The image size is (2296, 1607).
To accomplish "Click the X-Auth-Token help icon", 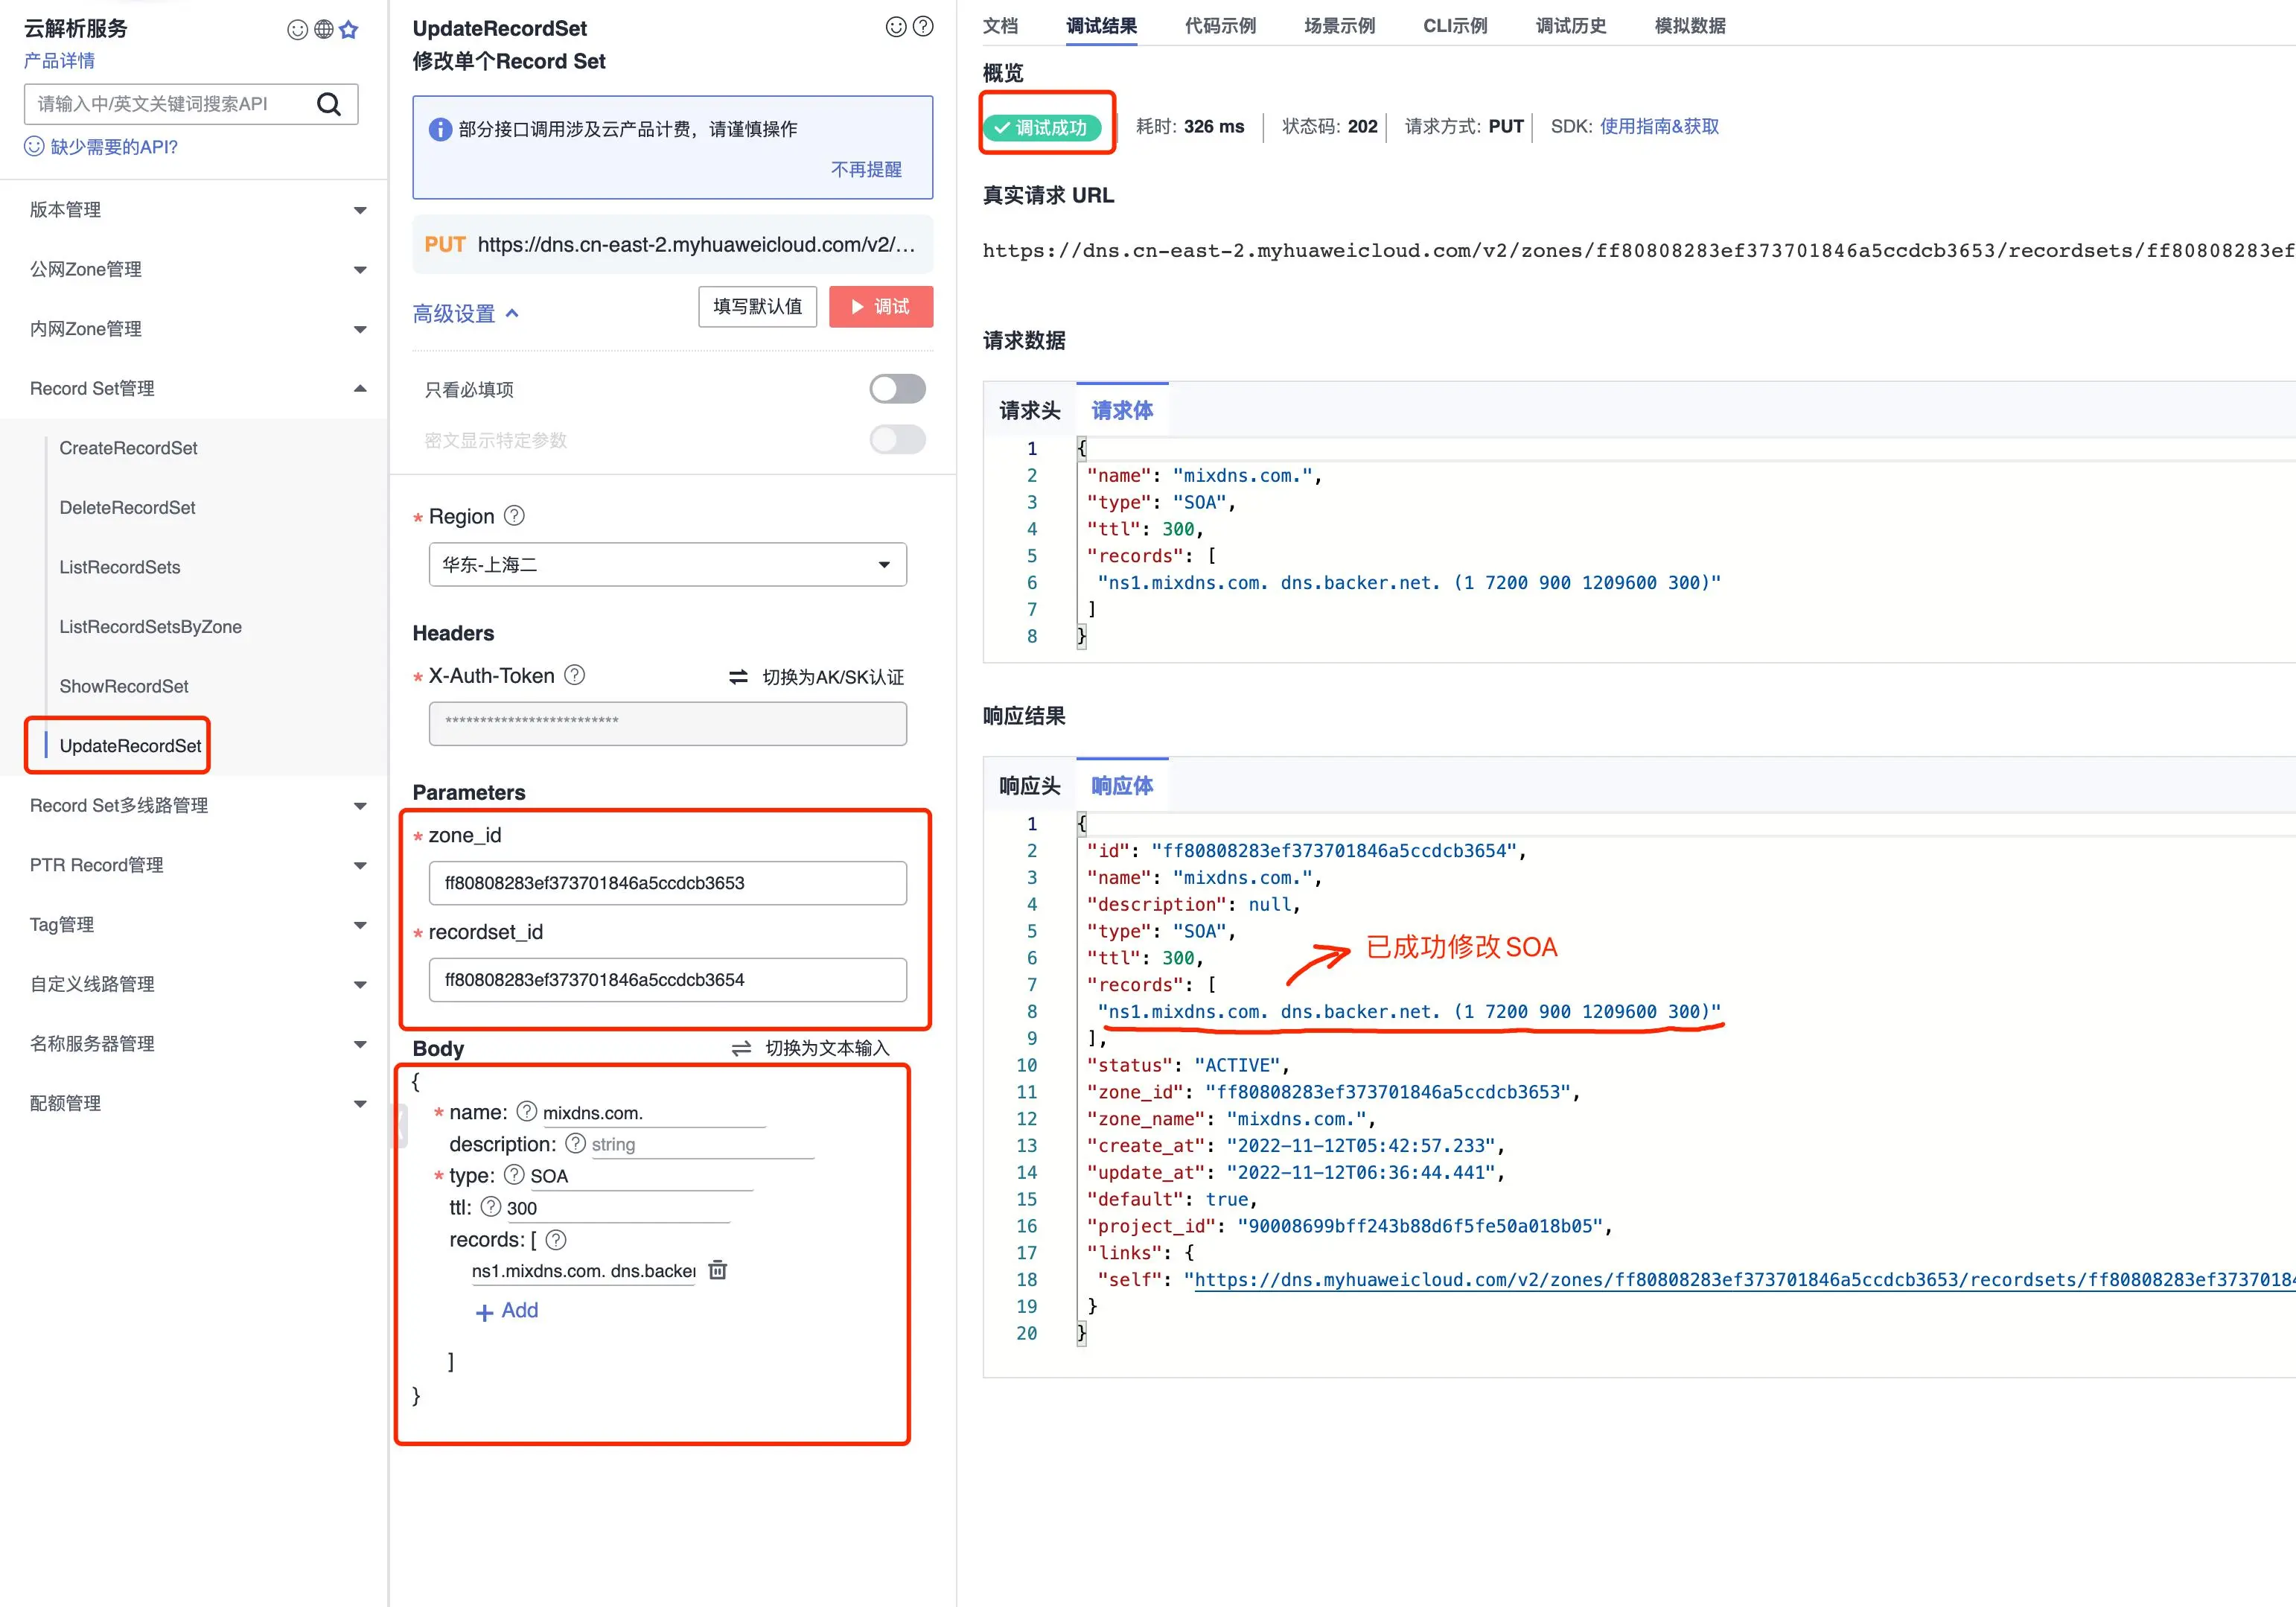I will 575,675.
